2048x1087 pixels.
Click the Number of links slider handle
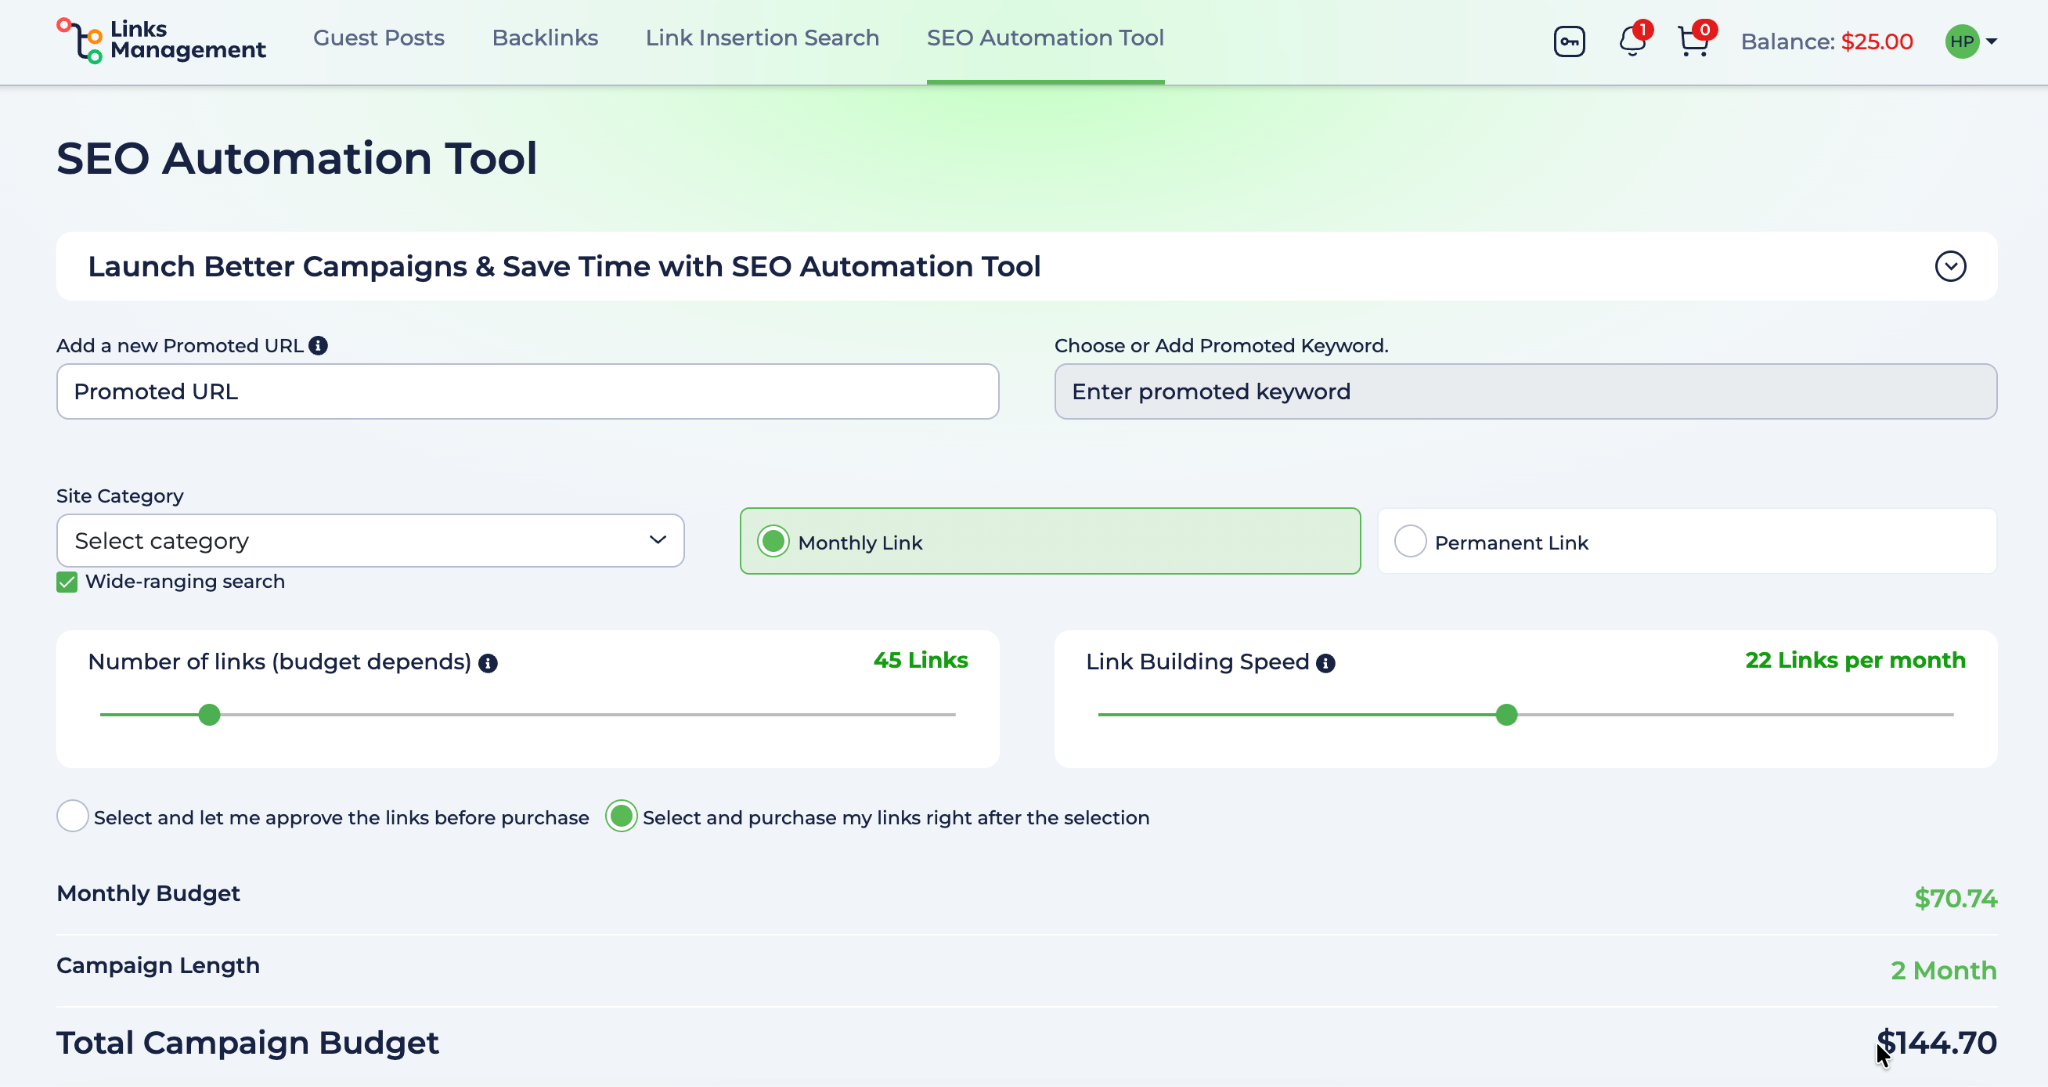coord(209,715)
